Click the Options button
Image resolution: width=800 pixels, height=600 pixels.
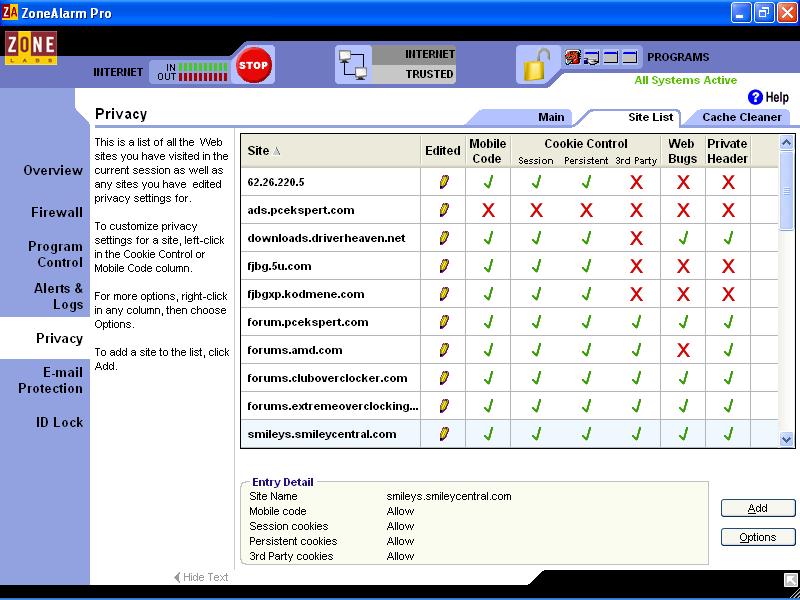[x=757, y=537]
